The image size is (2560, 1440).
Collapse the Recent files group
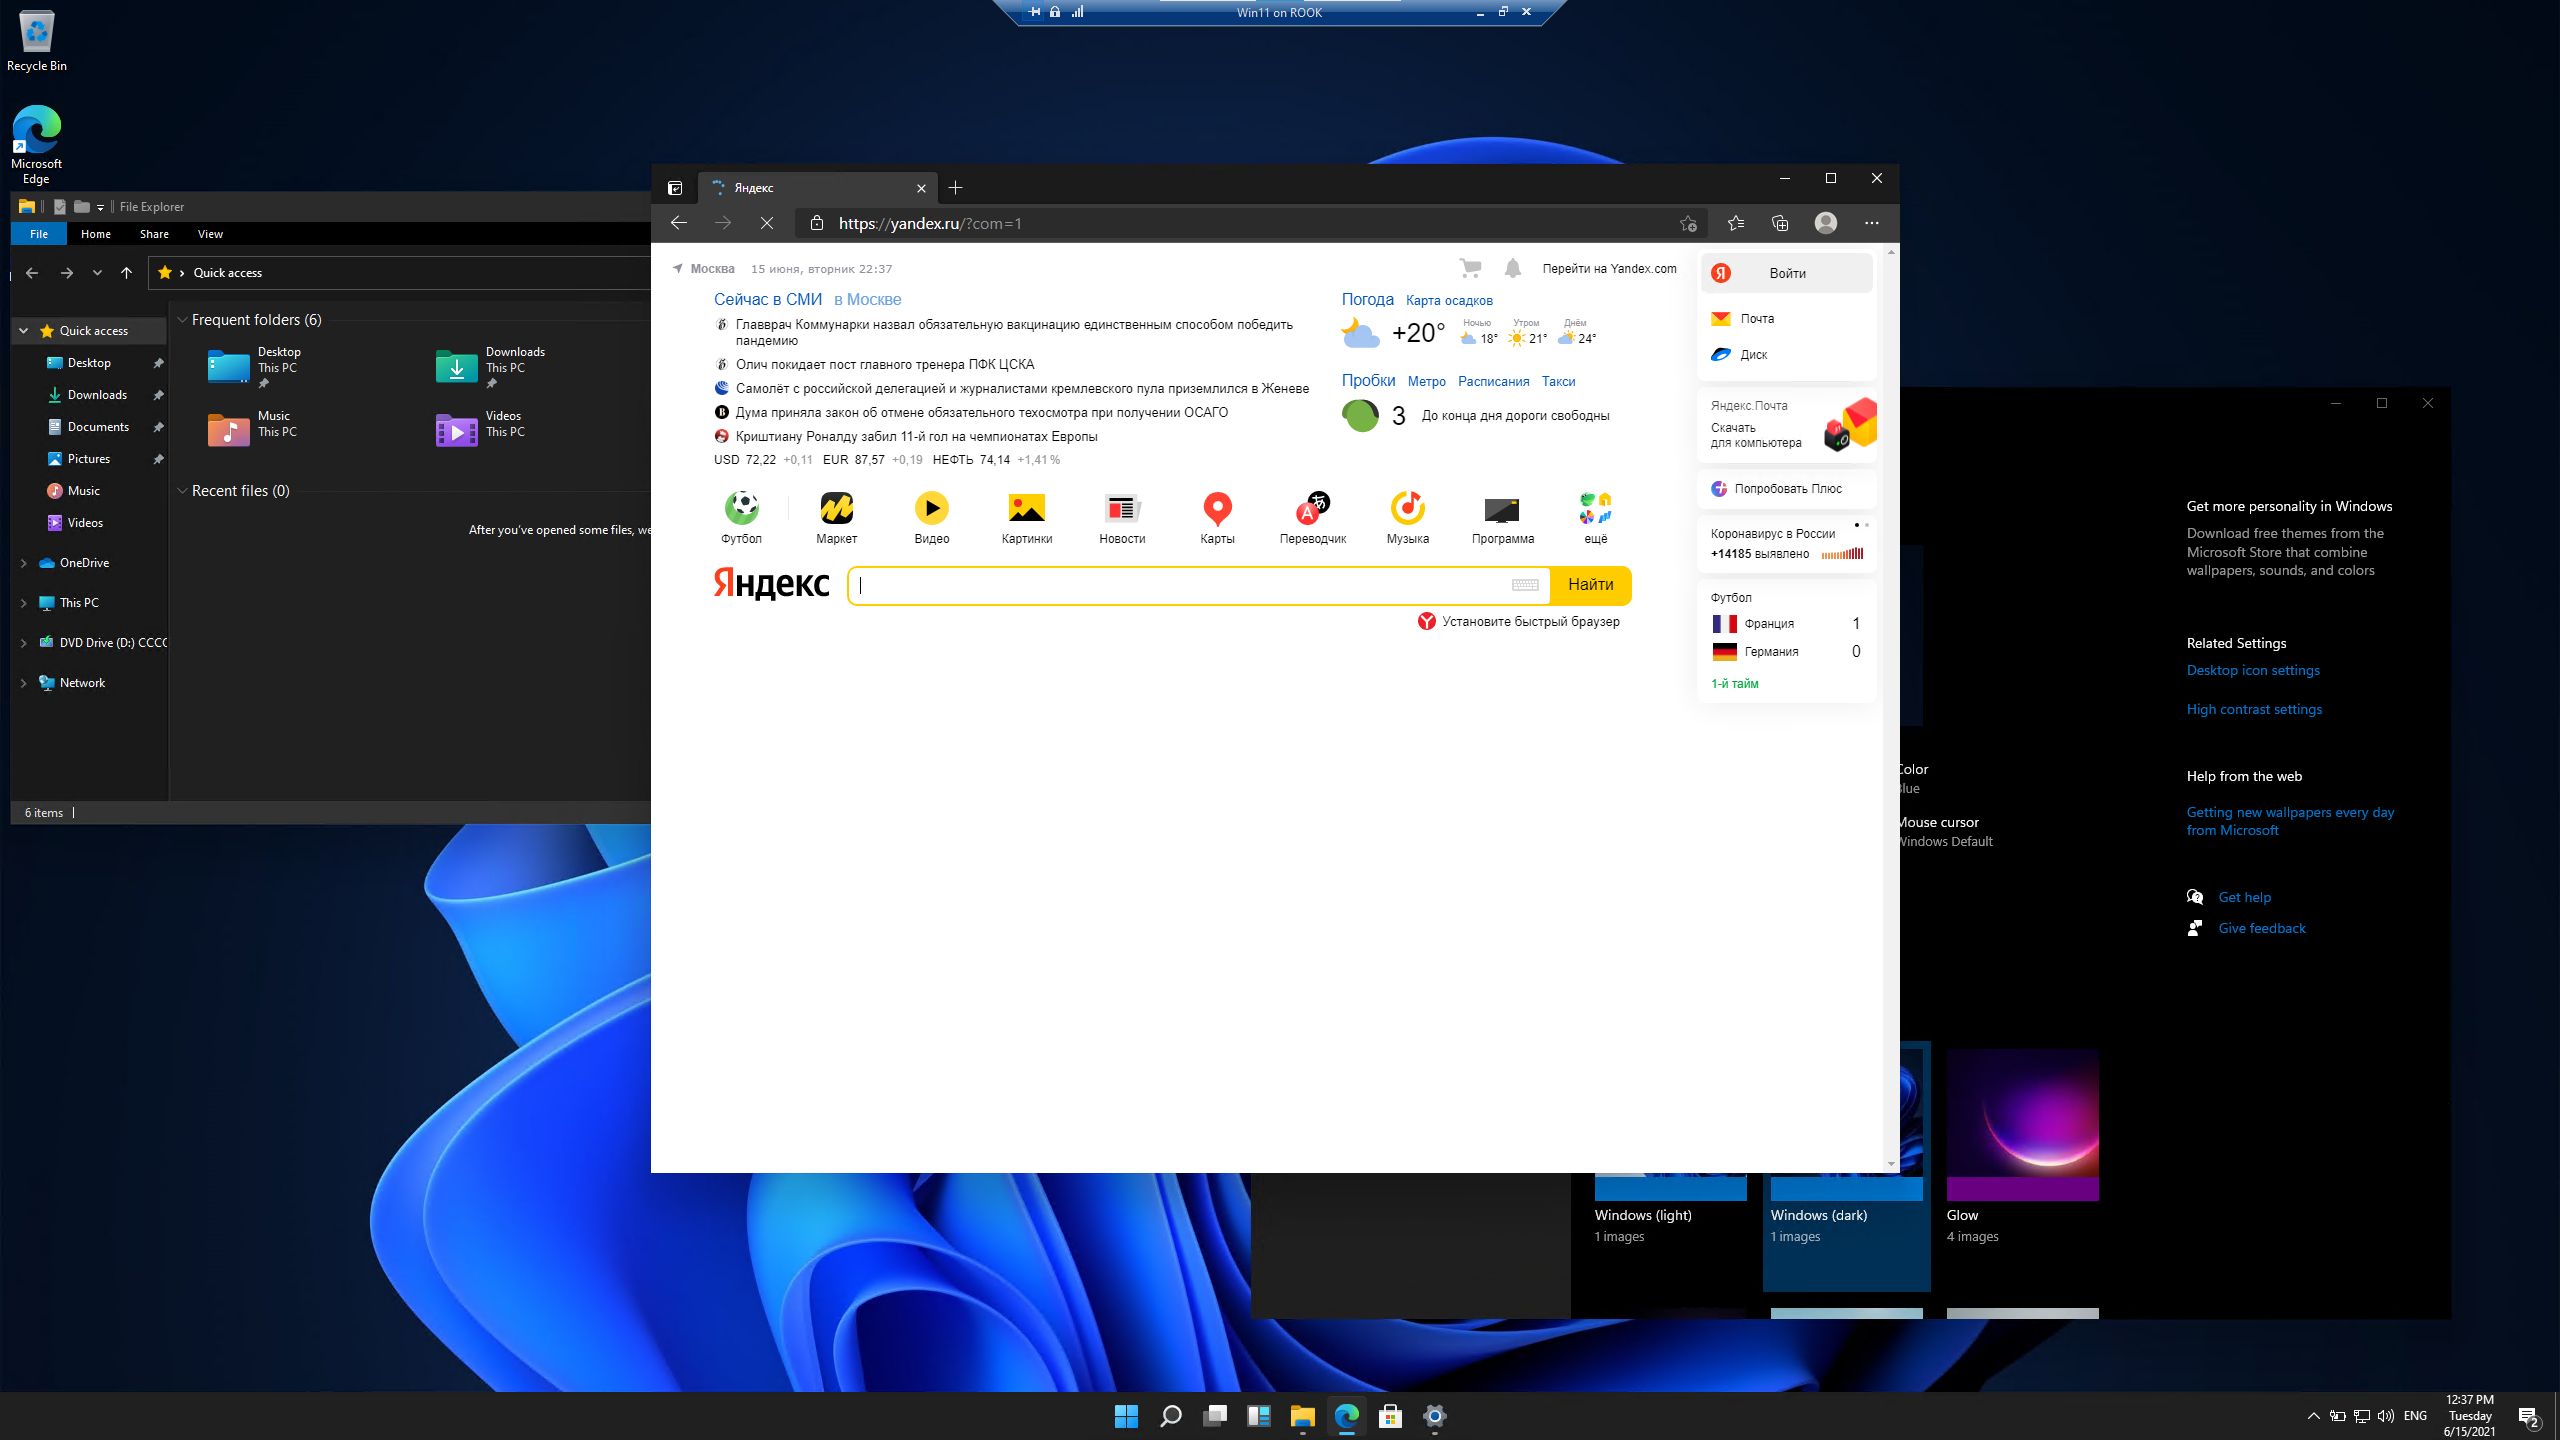(182, 490)
